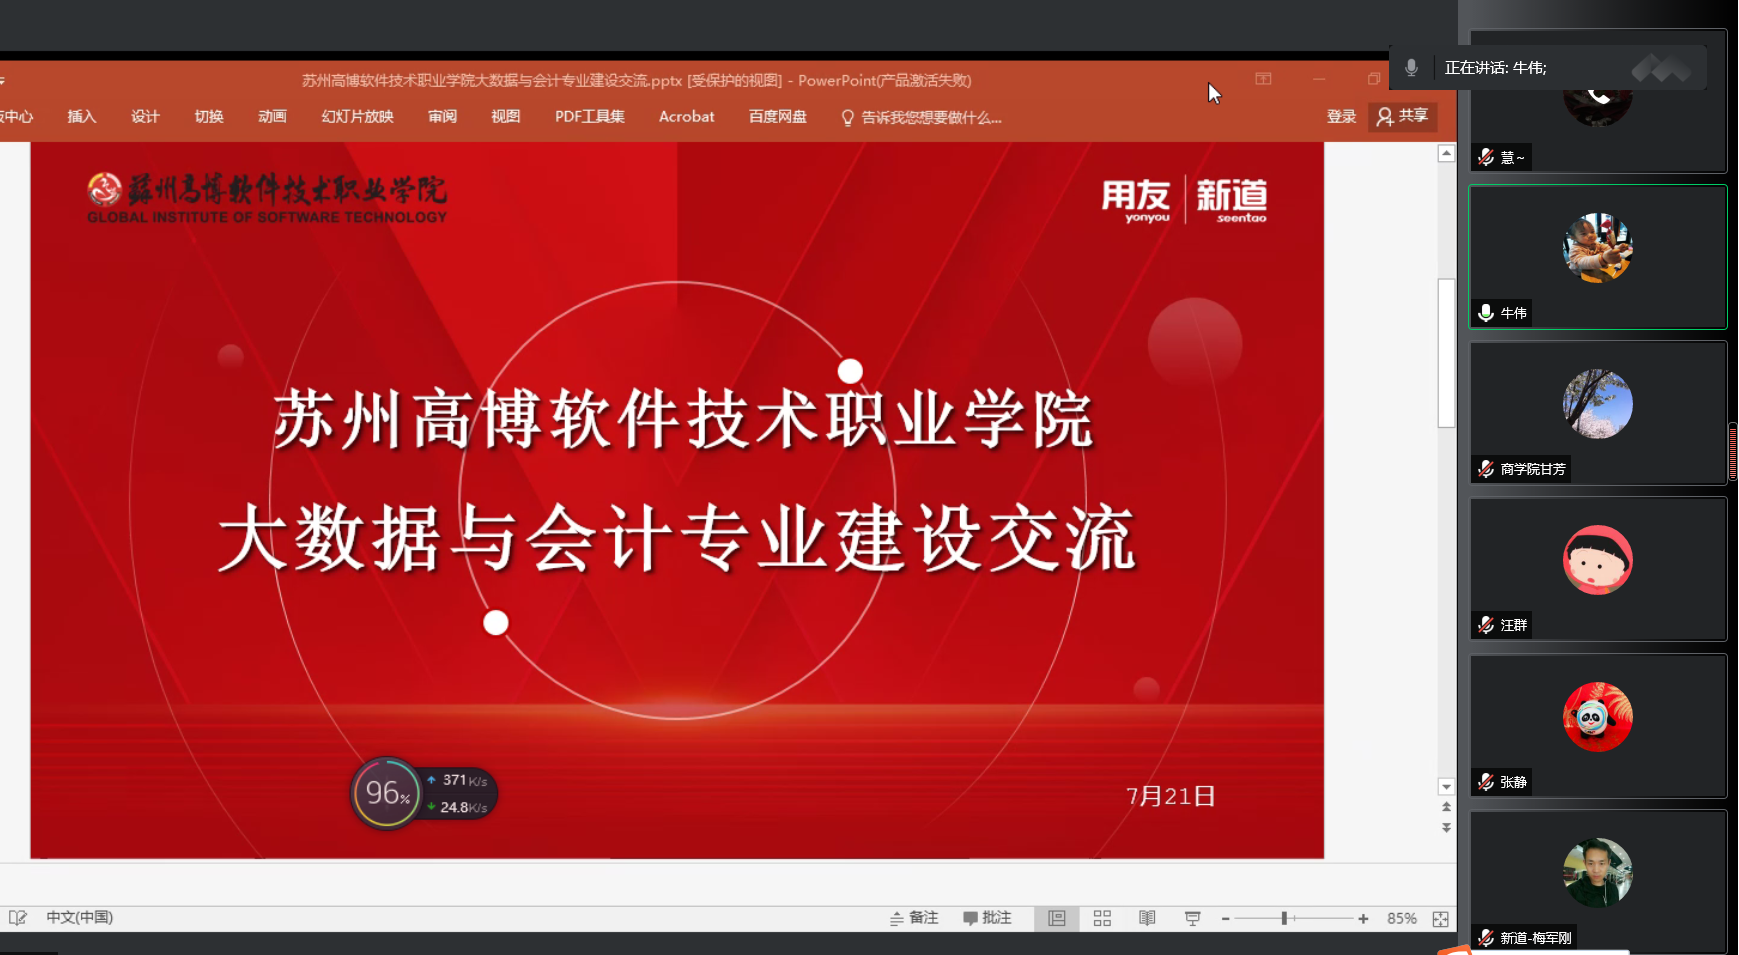Switch to Reading view icon
Image resolution: width=1739 pixels, height=955 pixels.
point(1147,918)
